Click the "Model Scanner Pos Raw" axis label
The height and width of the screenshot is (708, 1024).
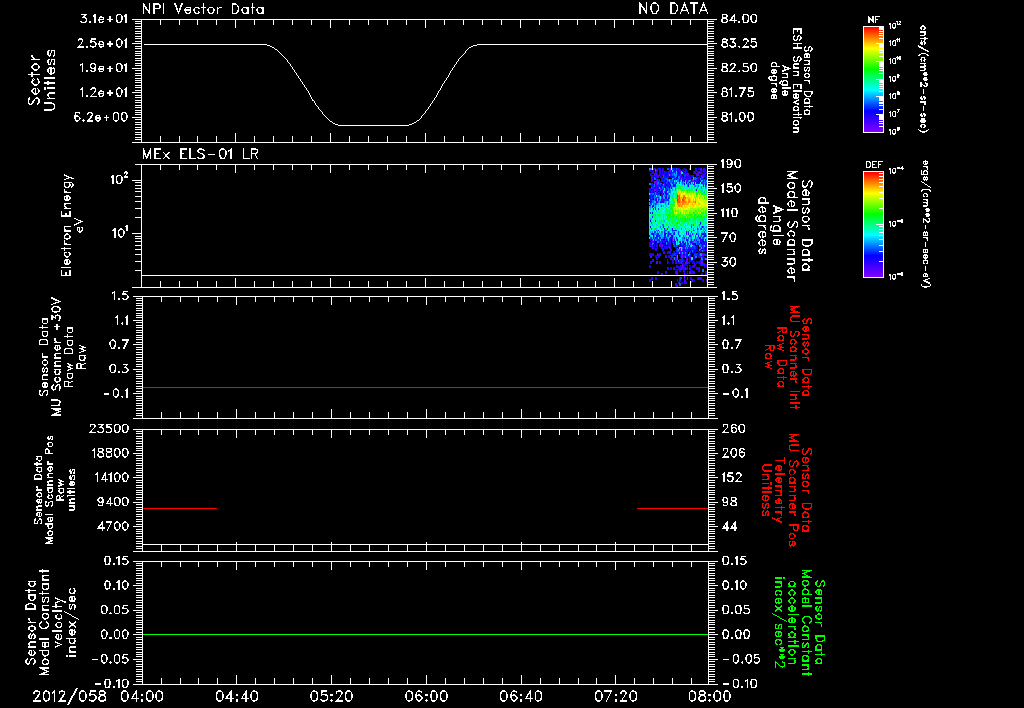pos(55,490)
